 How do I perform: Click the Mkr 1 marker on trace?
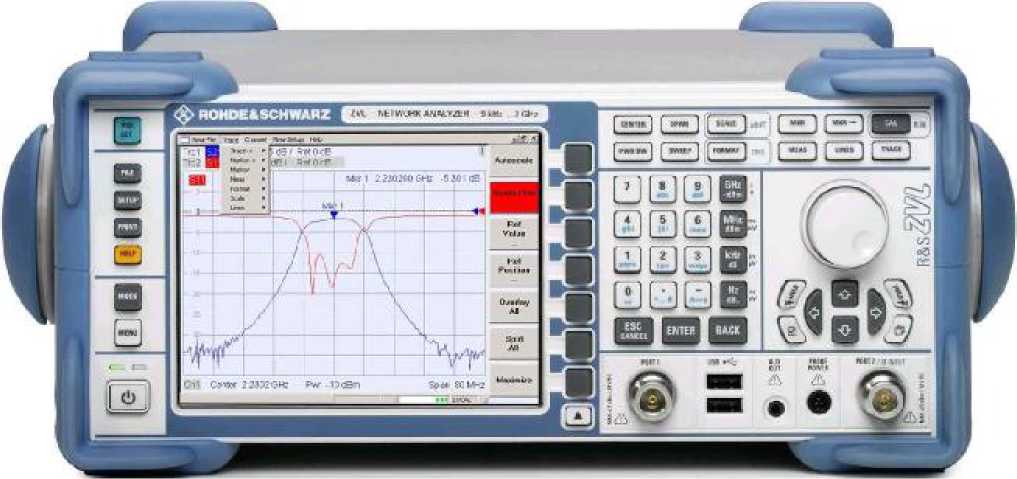(333, 212)
